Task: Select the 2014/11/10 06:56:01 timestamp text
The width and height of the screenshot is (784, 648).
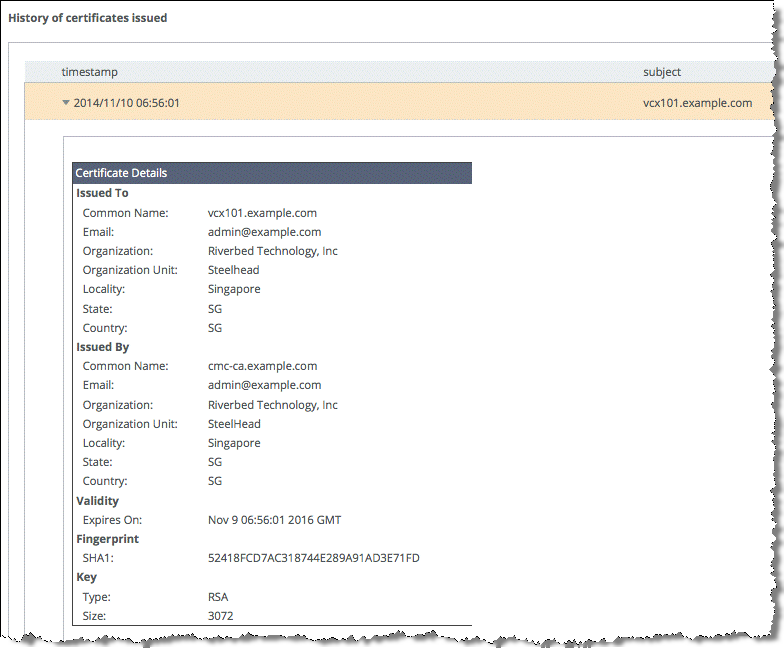Action: [126, 103]
